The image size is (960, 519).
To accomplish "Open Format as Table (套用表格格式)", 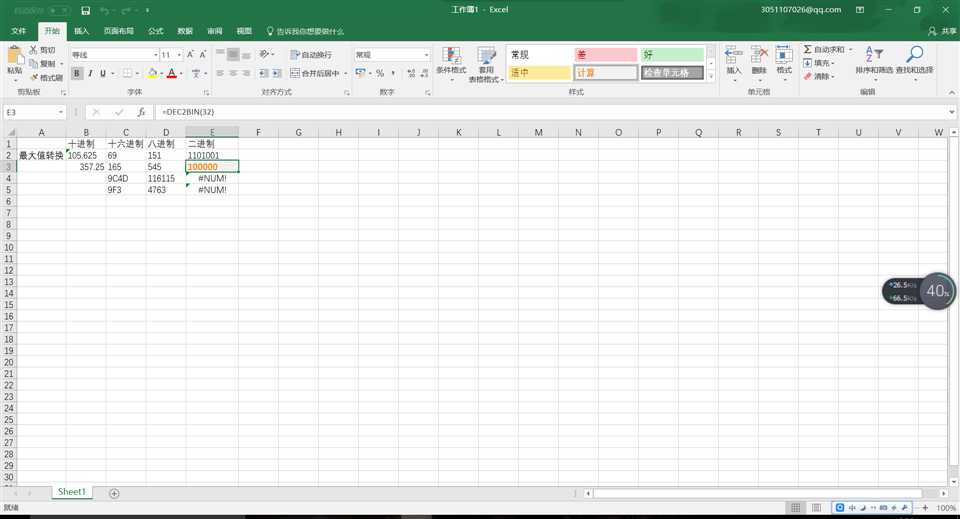I will click(486, 64).
